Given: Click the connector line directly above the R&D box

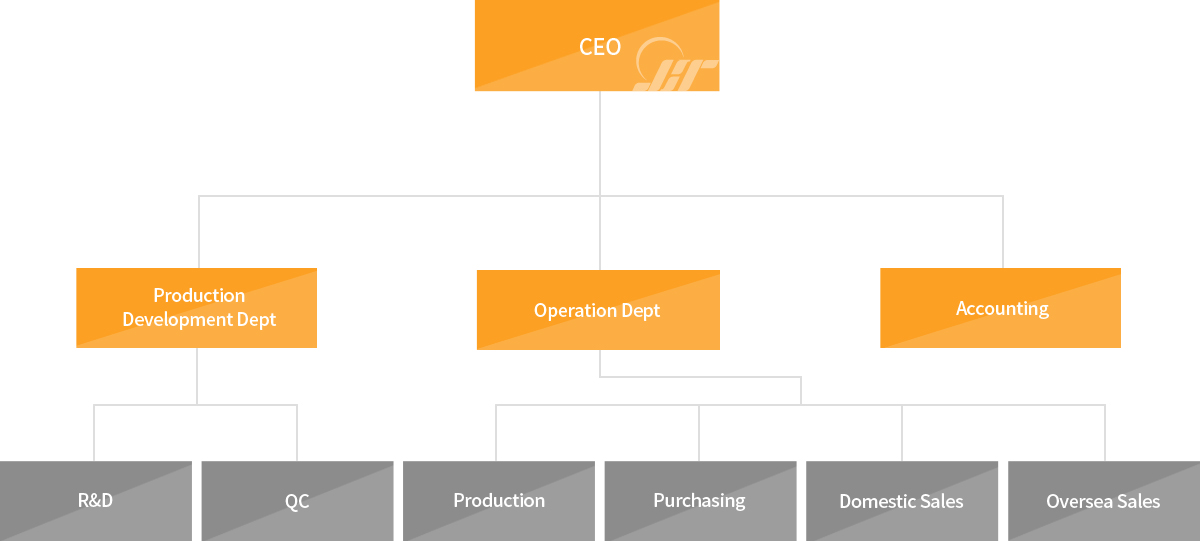Looking at the screenshot, I should pos(94,433).
